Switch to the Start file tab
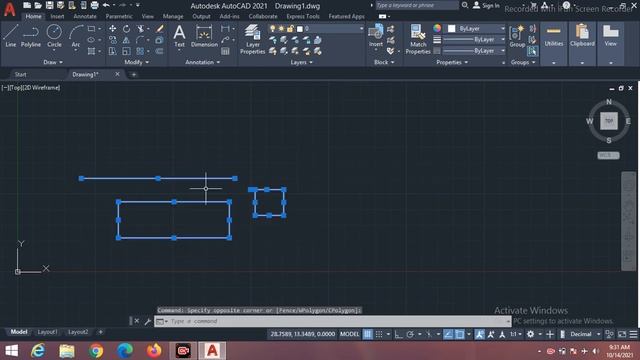Screen dimensions: 640x360 20,74
